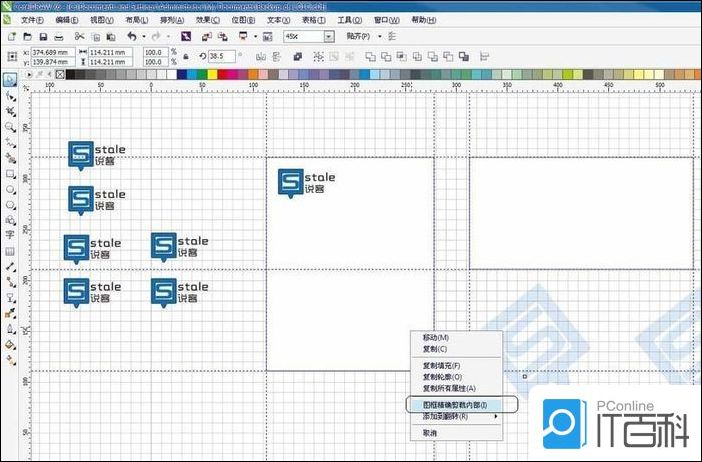Open the undo history dropdown arrow
The image size is (702, 462).
[144, 37]
